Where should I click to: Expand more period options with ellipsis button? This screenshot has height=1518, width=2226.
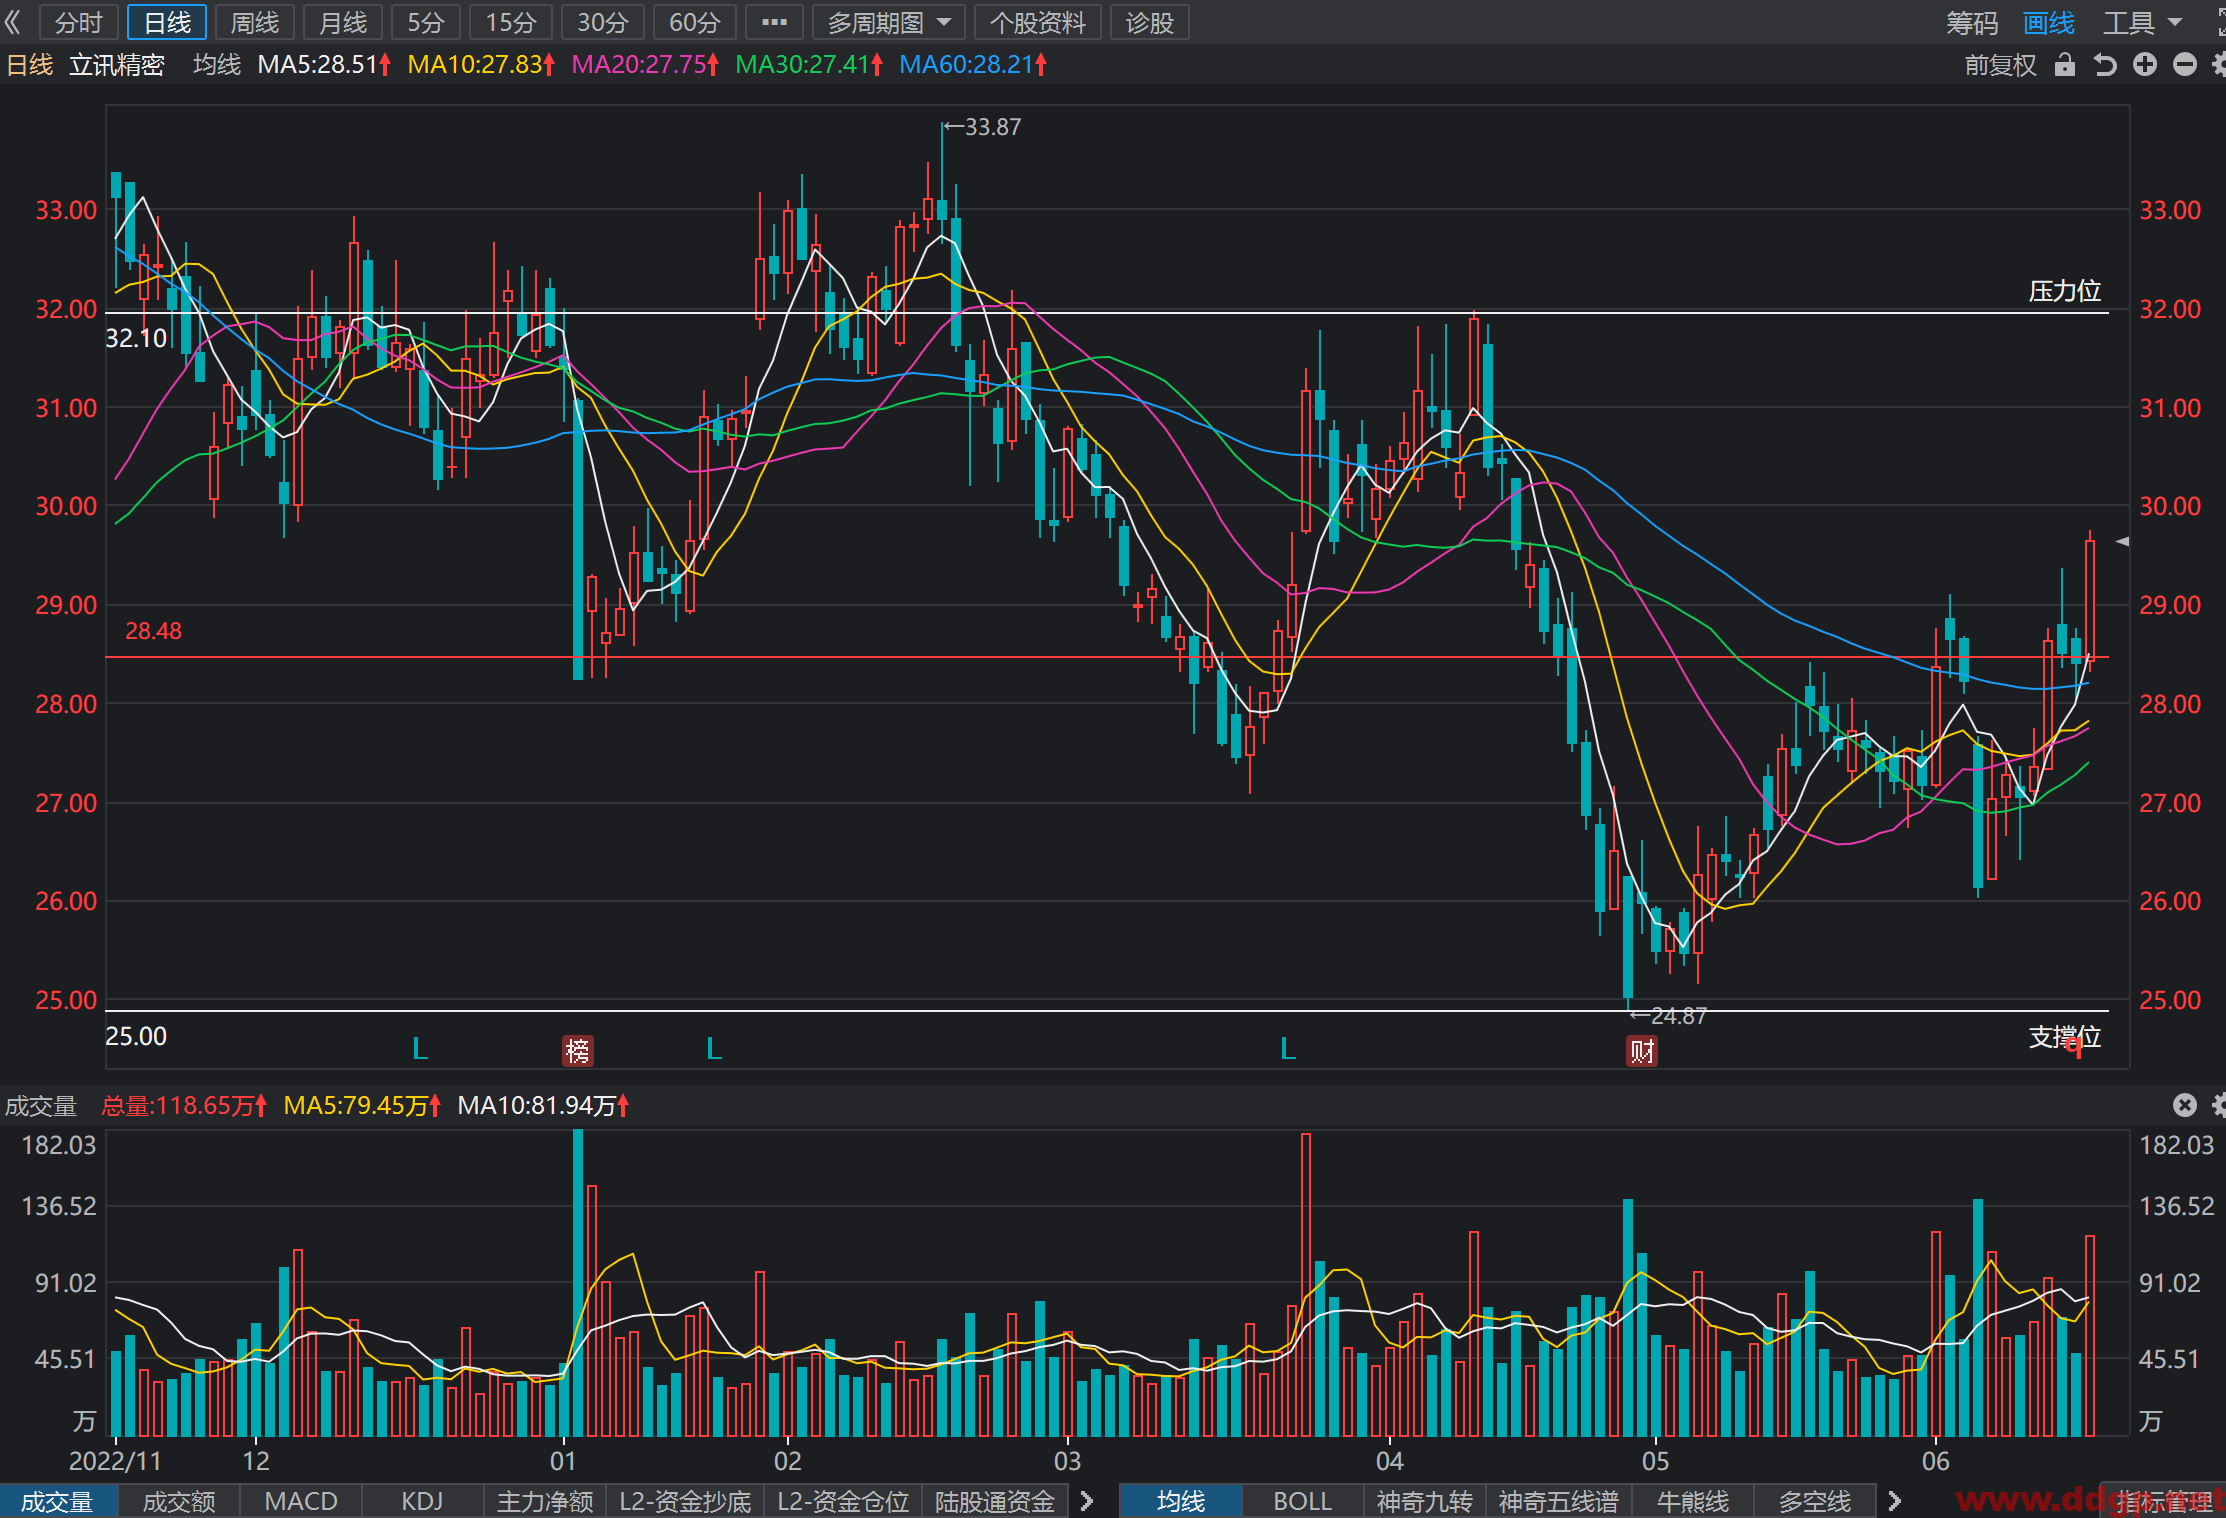774,22
